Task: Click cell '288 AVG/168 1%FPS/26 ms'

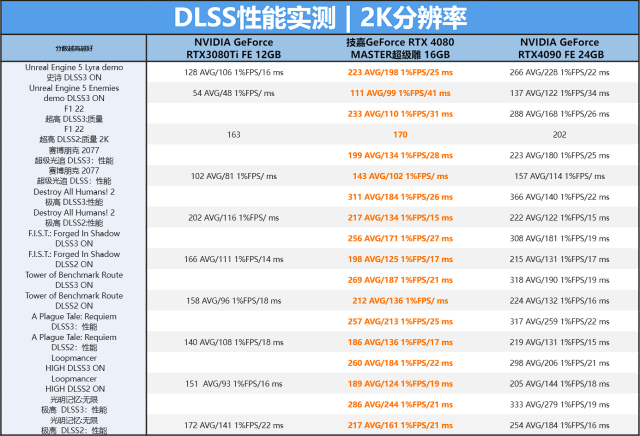Action: pos(560,114)
